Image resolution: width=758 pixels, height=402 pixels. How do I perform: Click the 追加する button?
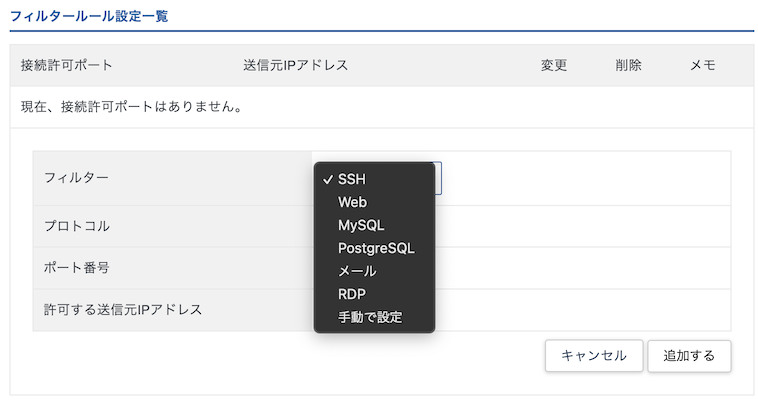(689, 356)
